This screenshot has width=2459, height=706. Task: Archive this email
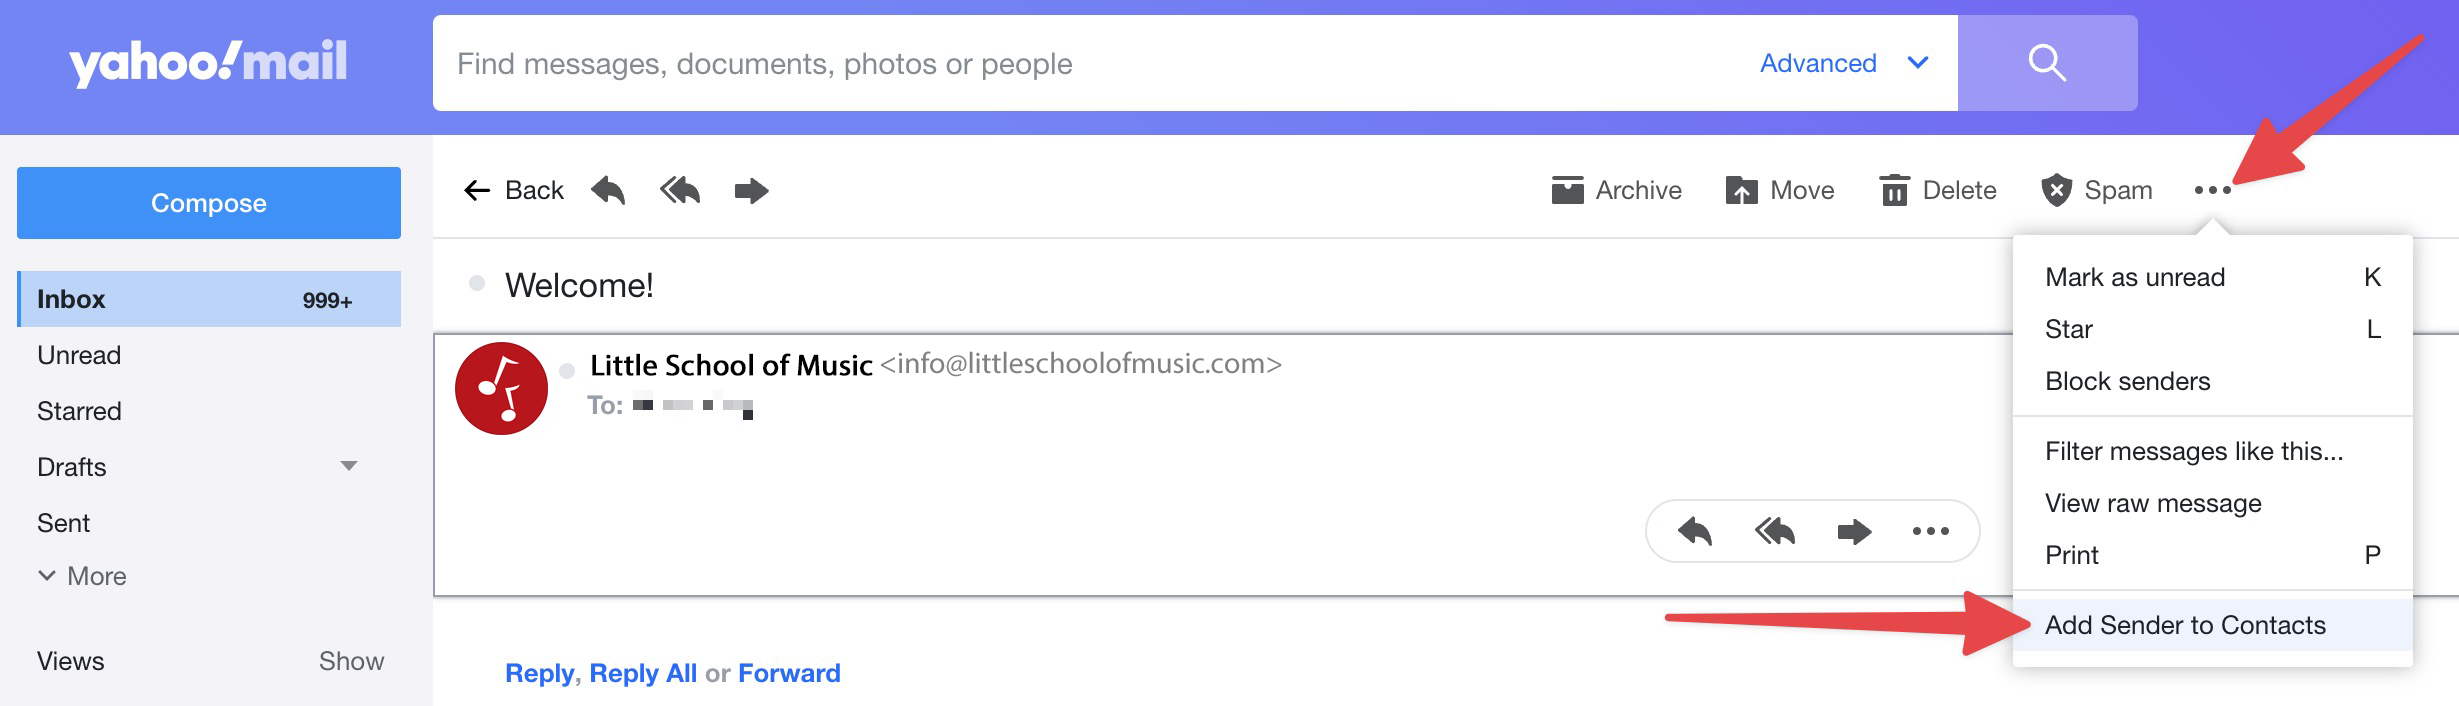tap(1616, 190)
